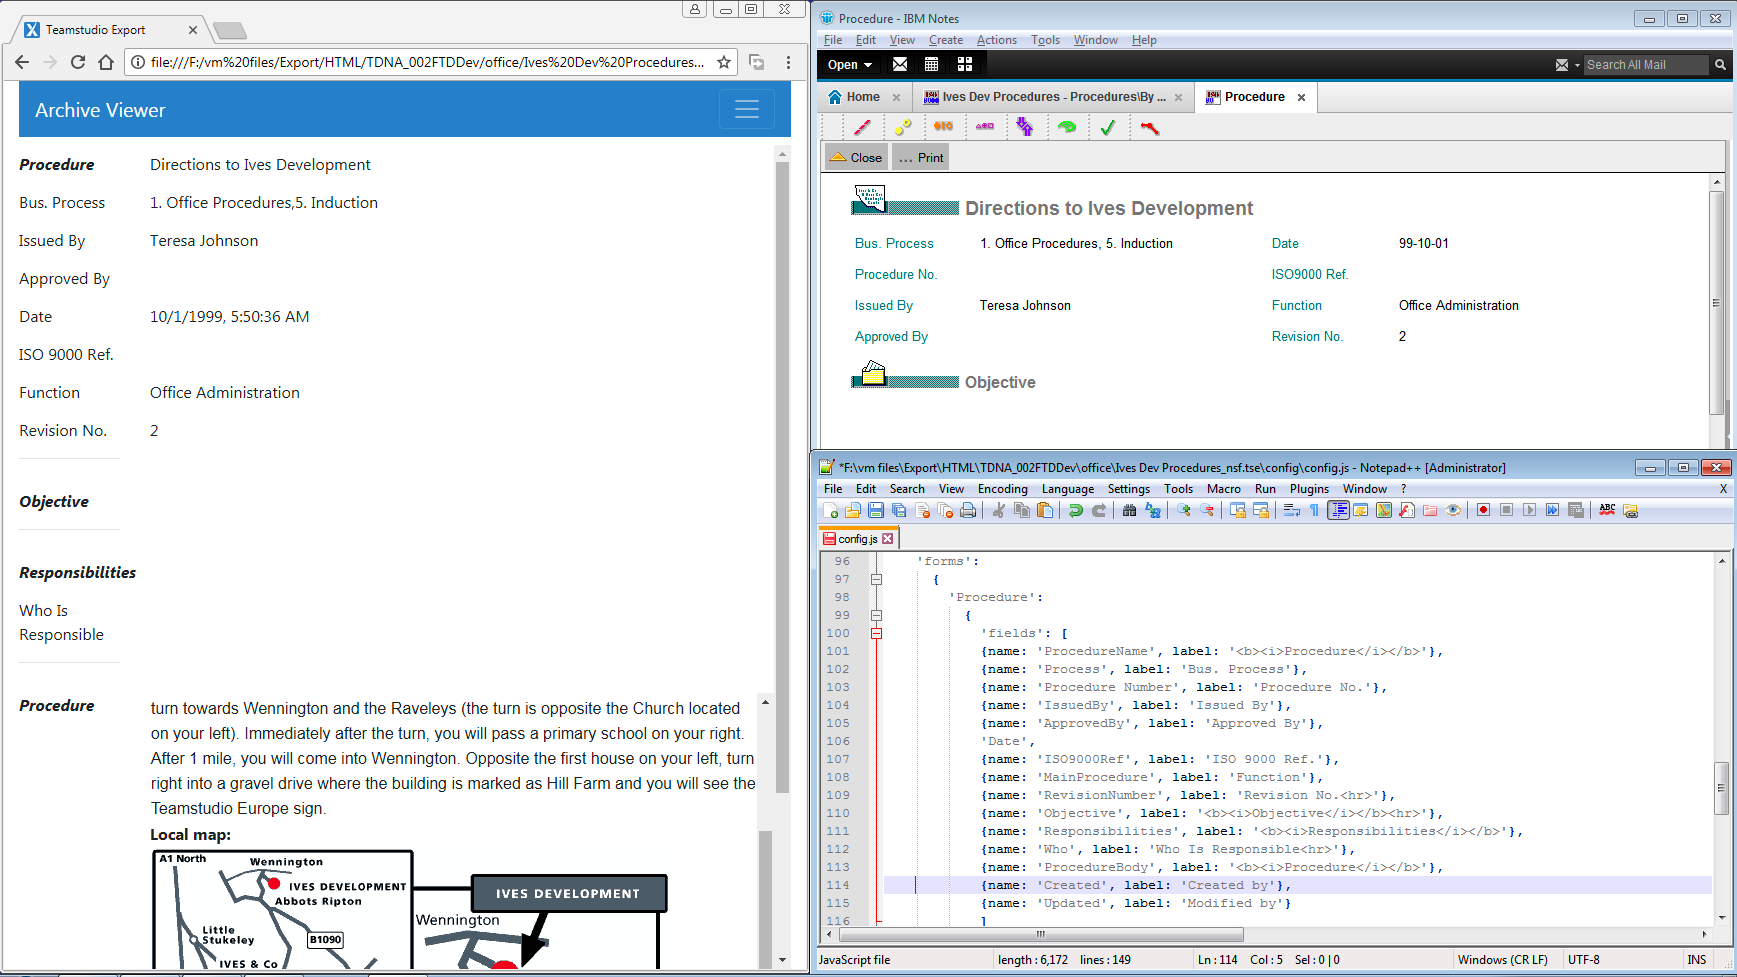Open the Encoding menu in Notepad++

[1002, 489]
